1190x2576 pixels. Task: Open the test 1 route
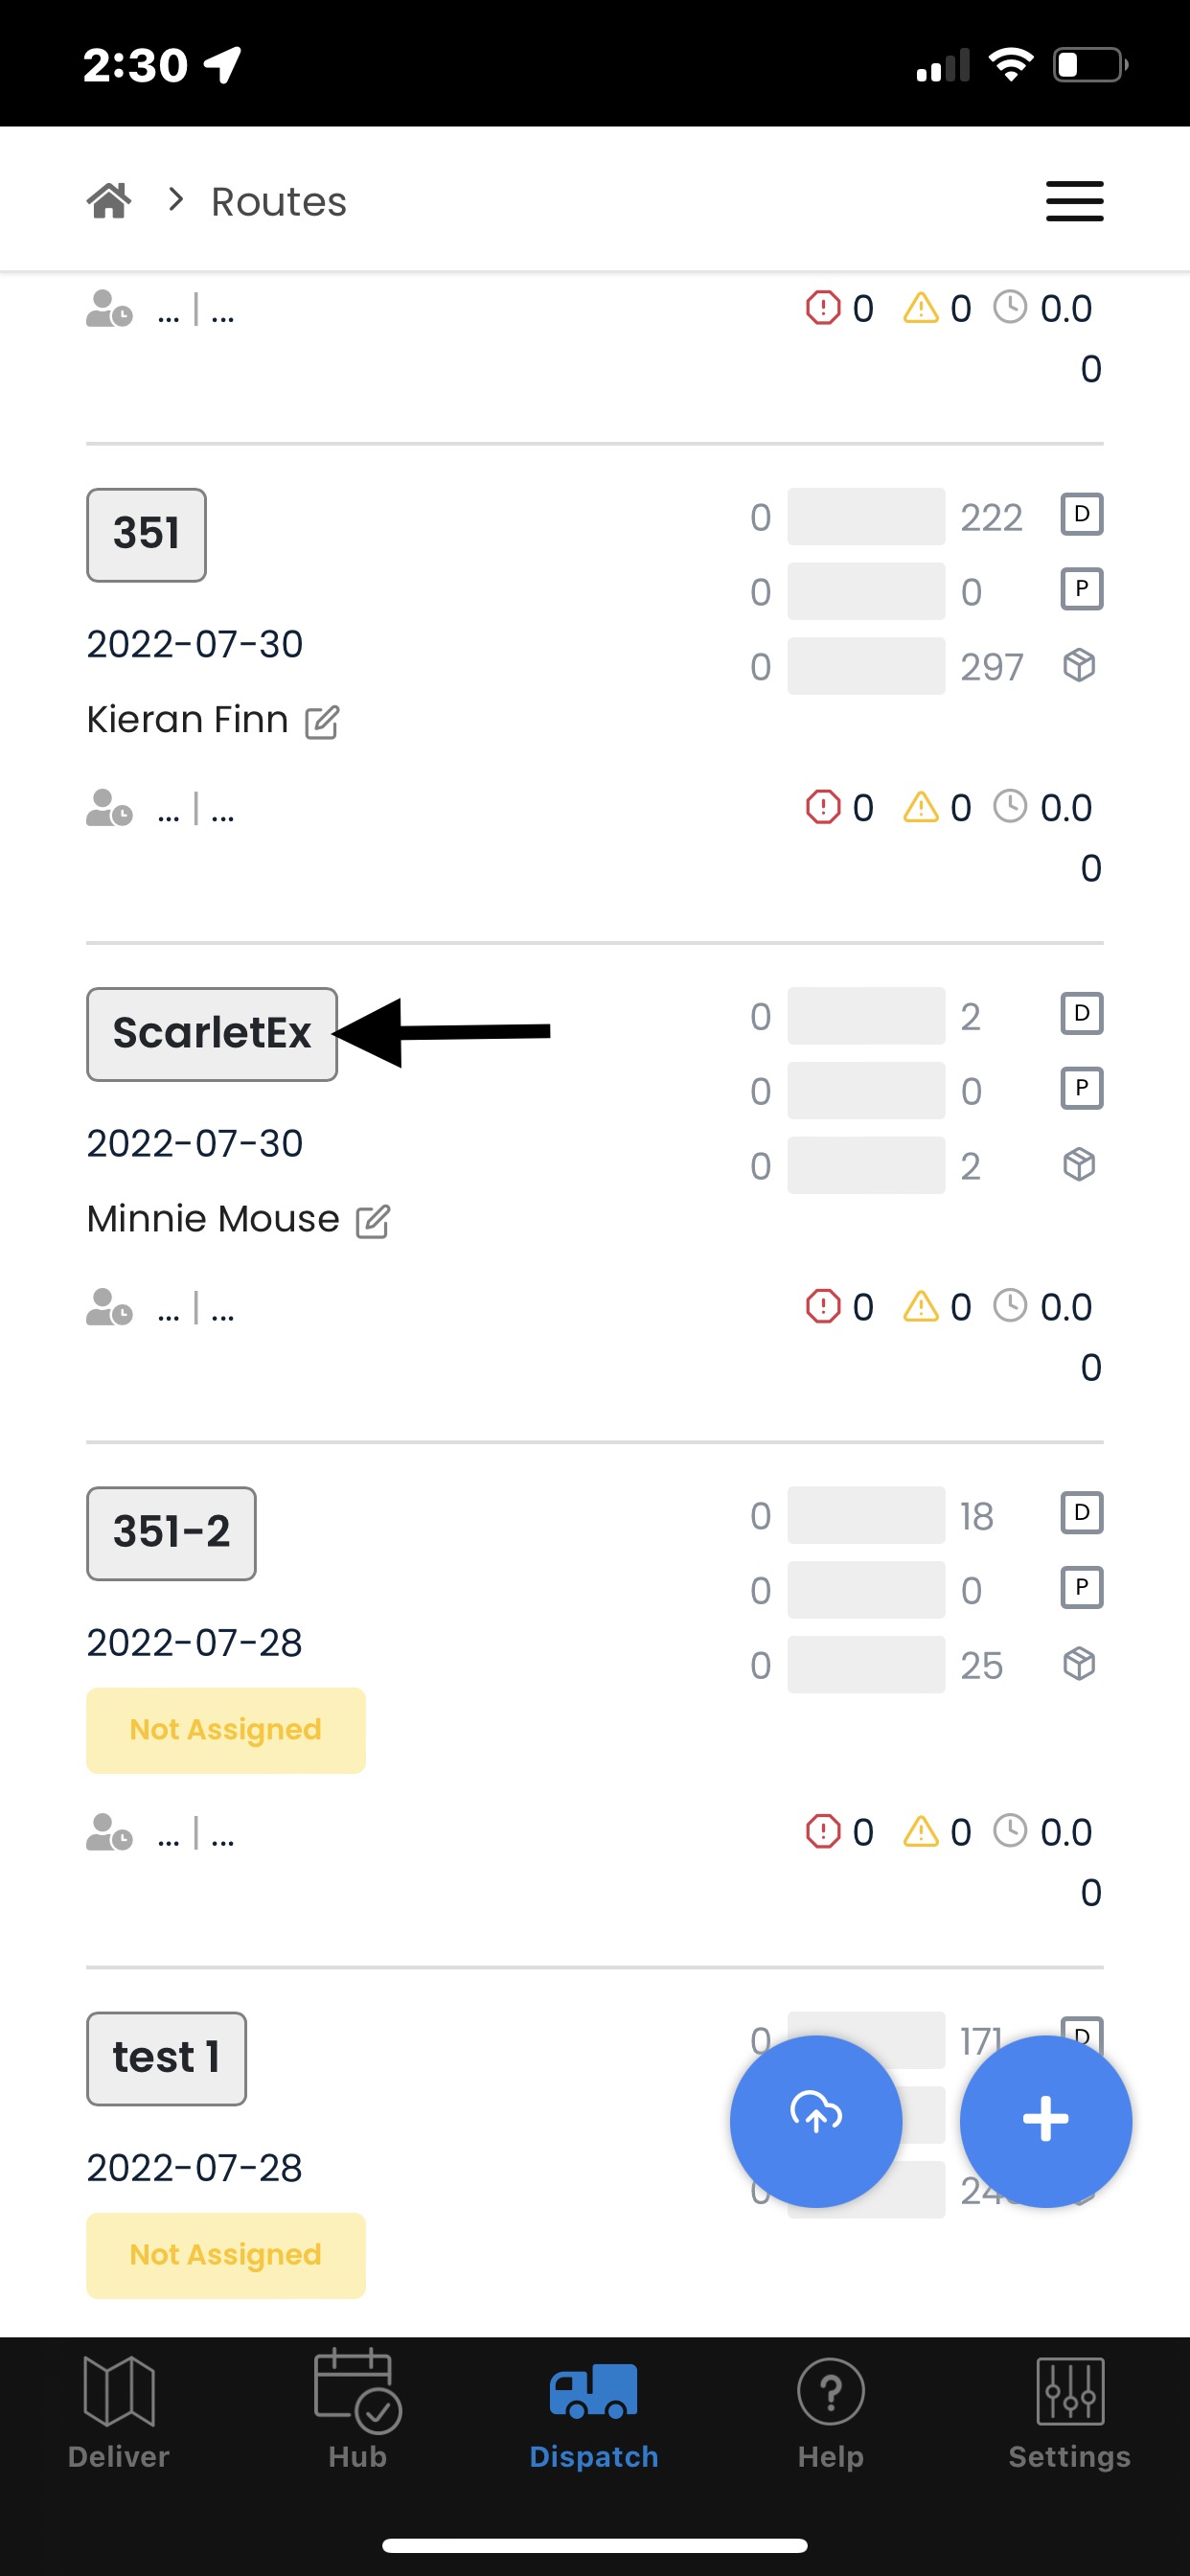[167, 2058]
